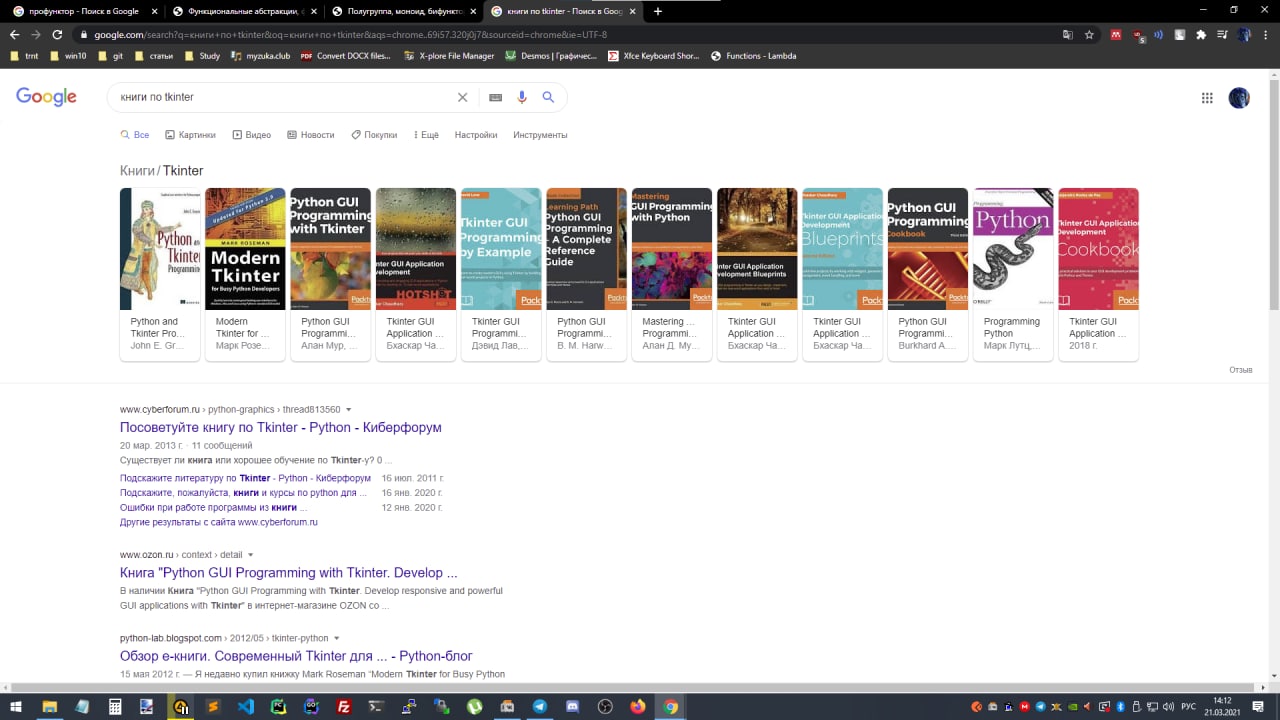Click the browser address bar URL
1280x720 pixels.
click(350, 34)
